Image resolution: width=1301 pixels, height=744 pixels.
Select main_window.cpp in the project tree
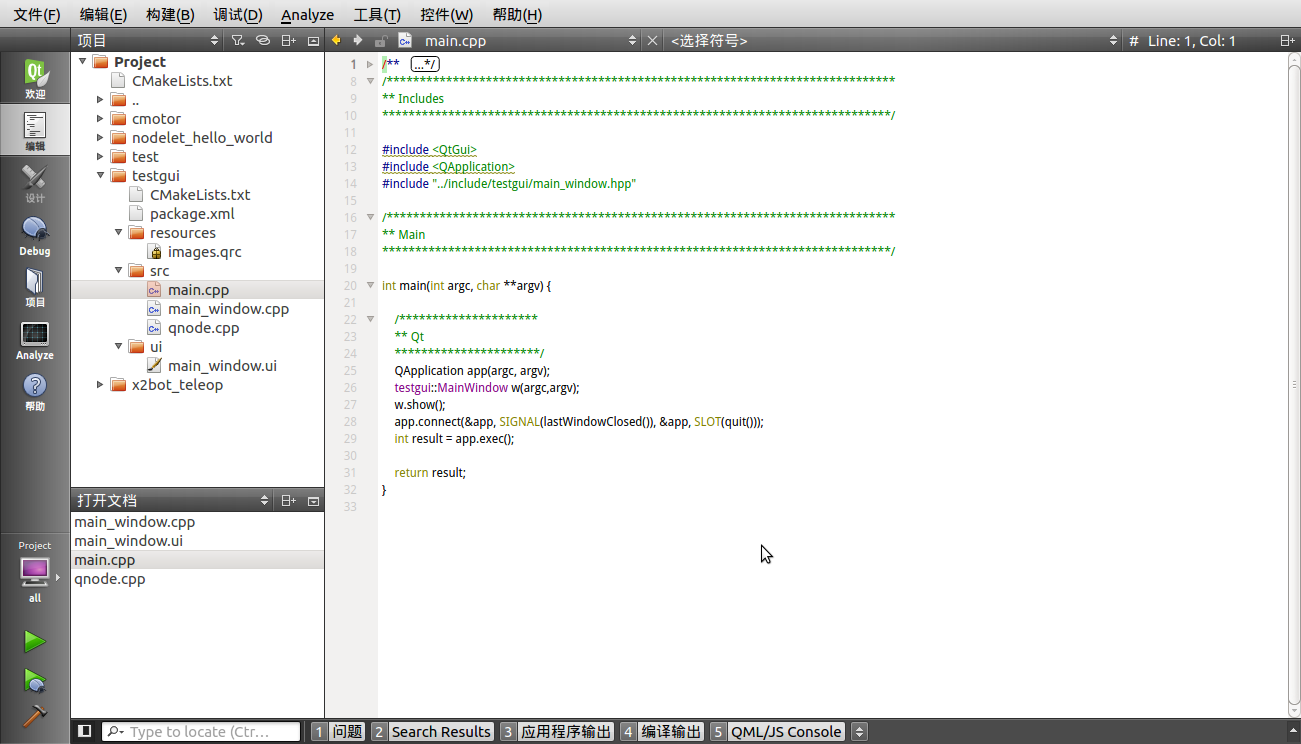click(x=228, y=309)
